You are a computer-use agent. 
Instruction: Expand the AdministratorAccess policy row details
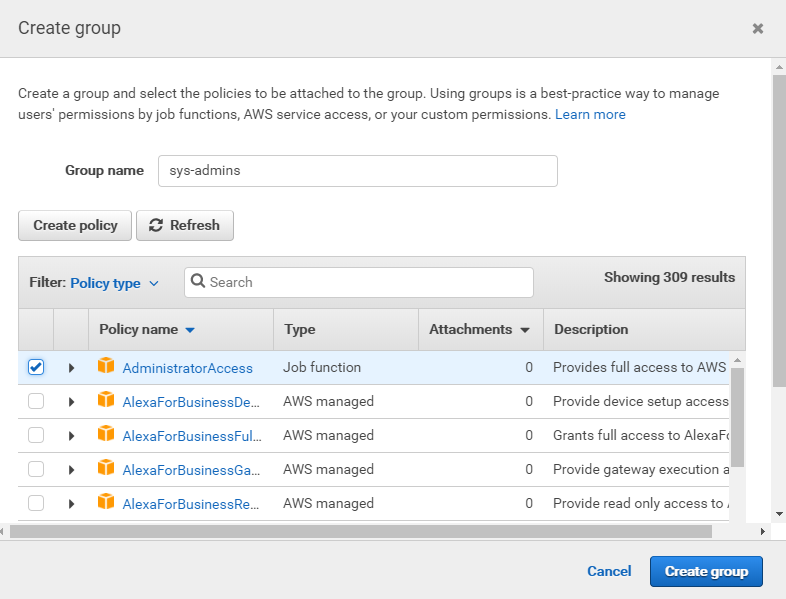71,368
